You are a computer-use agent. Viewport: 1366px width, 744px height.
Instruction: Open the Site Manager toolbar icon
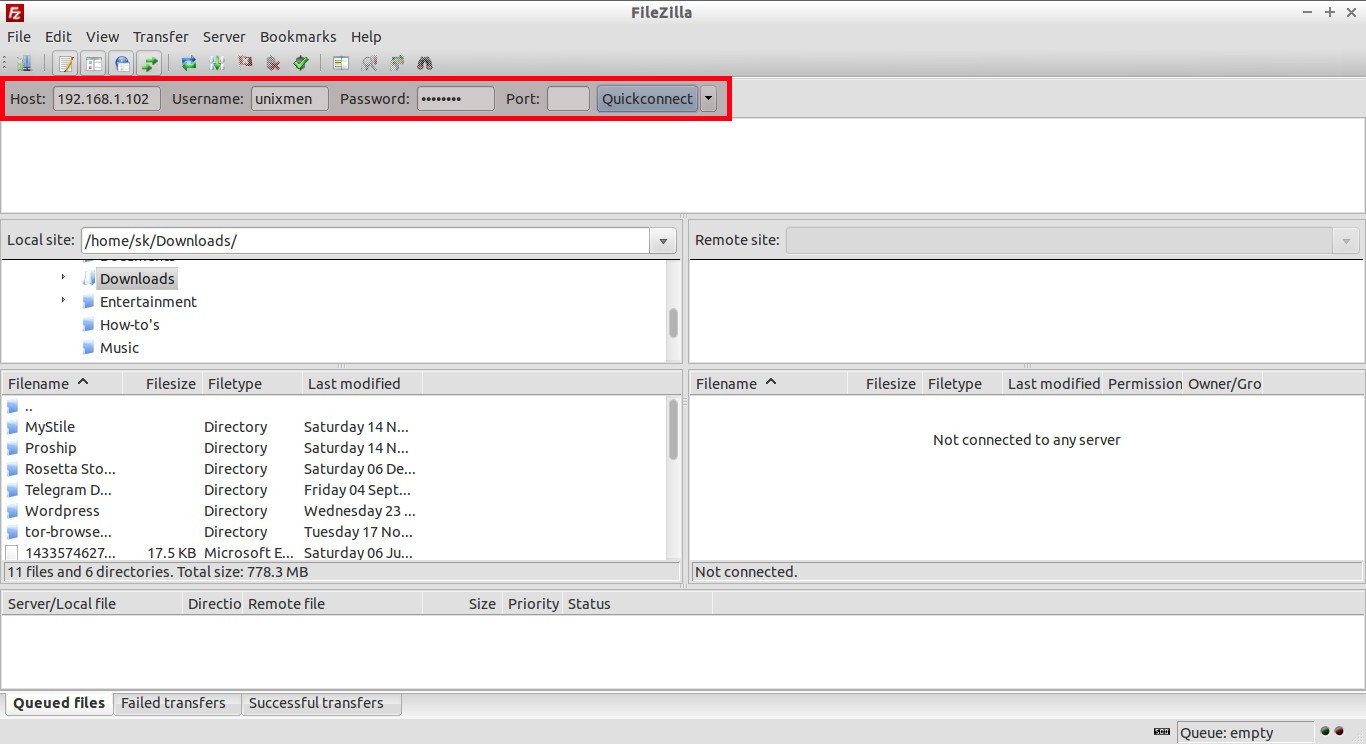pos(24,63)
